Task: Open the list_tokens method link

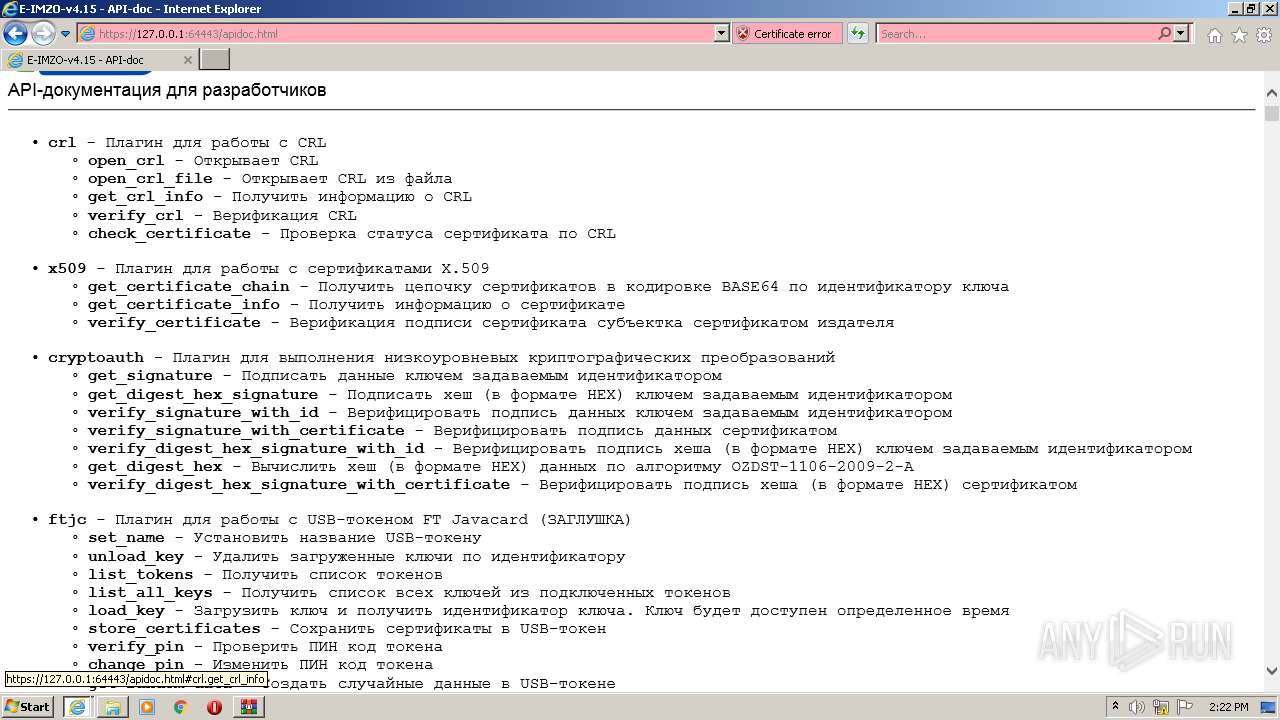Action: point(140,575)
